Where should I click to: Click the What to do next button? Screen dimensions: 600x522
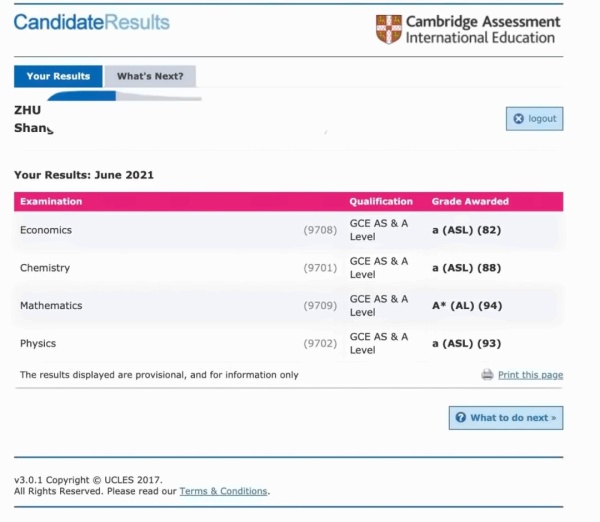tap(506, 418)
